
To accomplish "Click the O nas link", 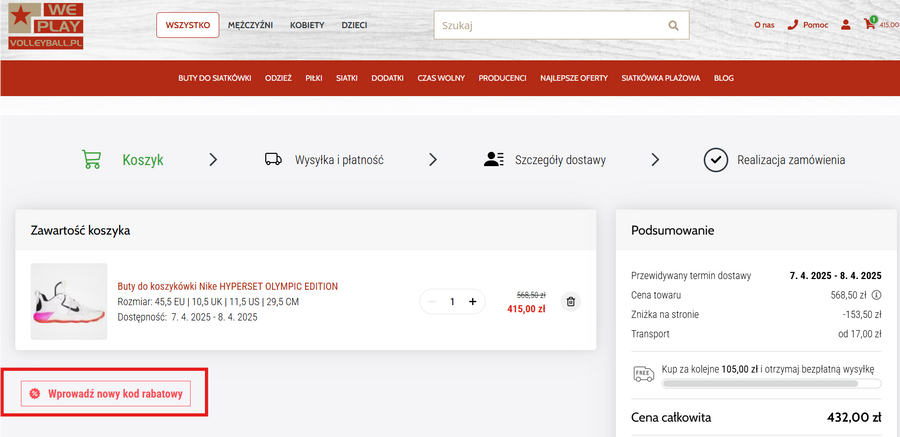I will [x=764, y=25].
